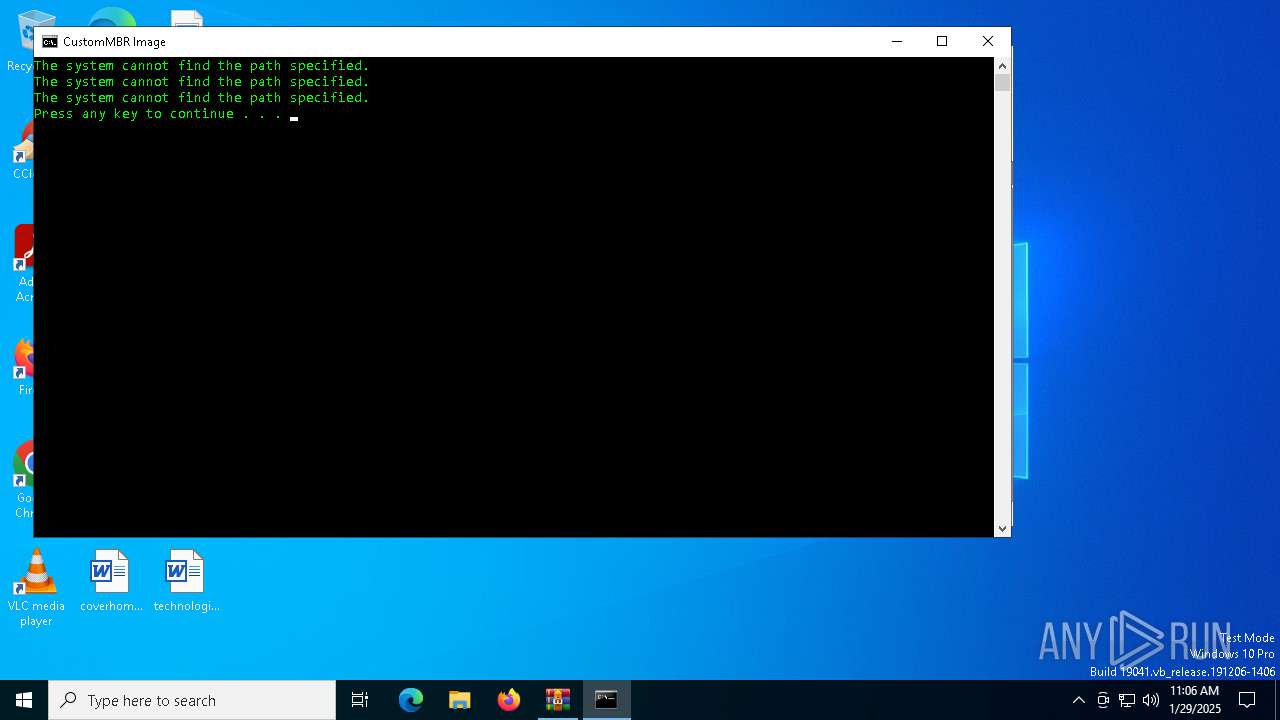1280x720 pixels.
Task: Close the CustomMBR Image window
Action: (988, 41)
